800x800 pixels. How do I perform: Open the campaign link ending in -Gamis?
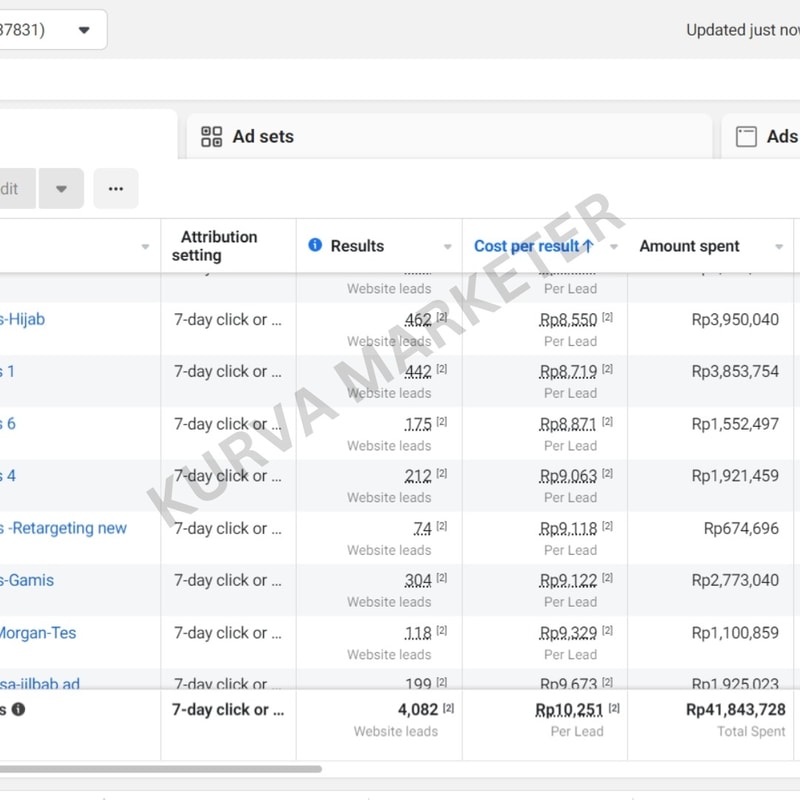(x=27, y=581)
